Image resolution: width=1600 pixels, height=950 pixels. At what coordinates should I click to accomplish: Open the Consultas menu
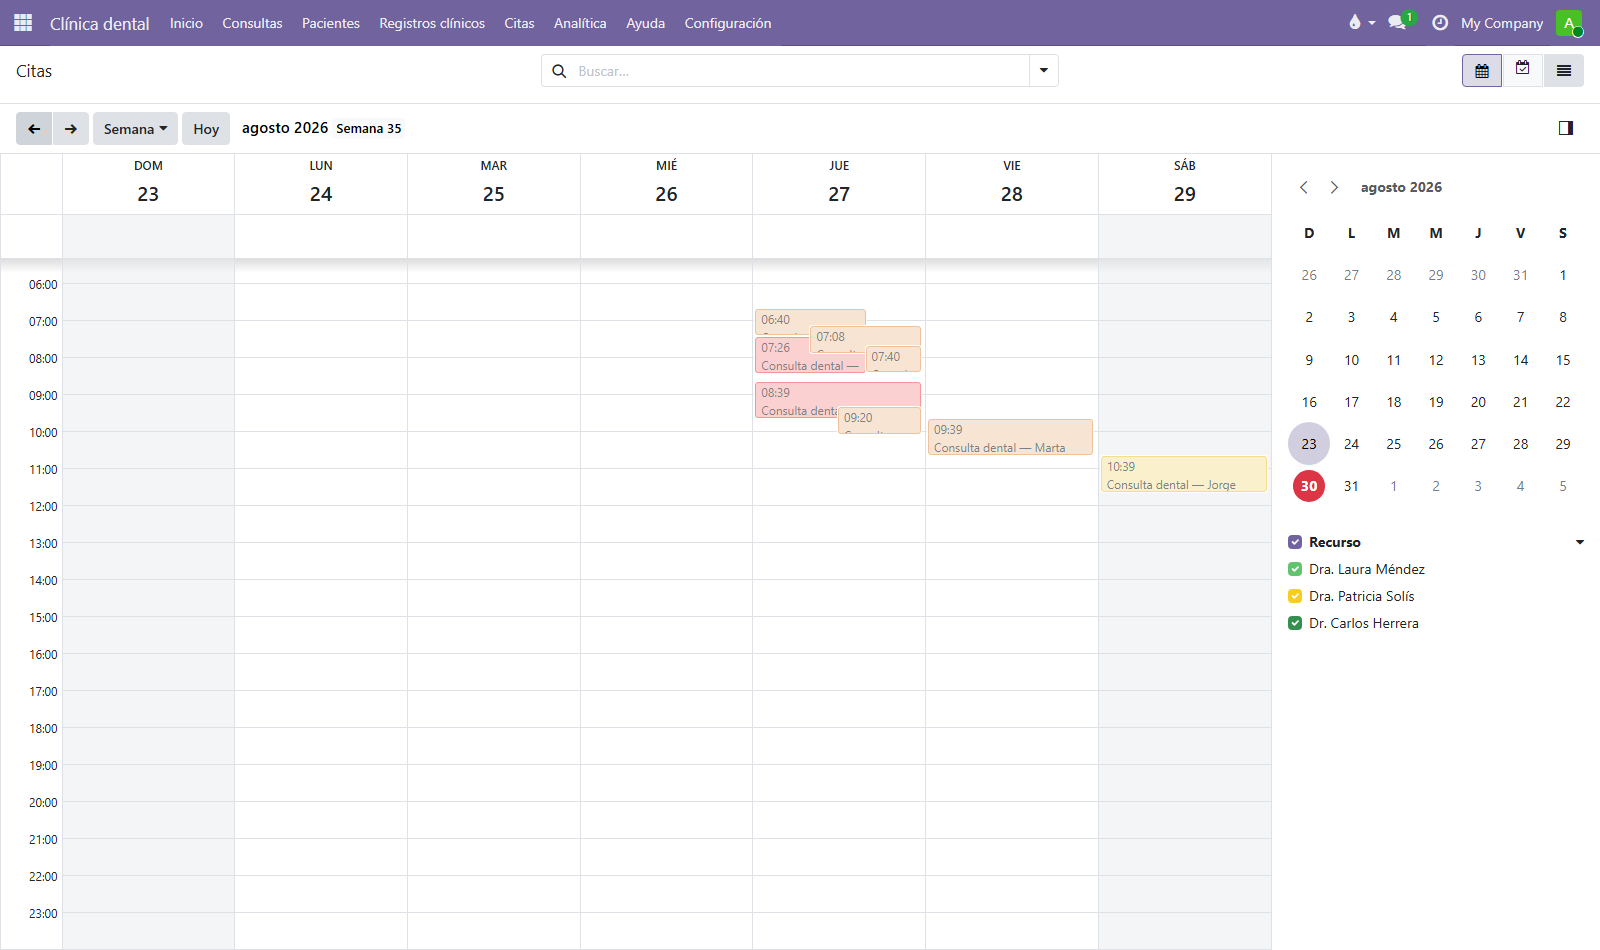pyautogui.click(x=252, y=23)
